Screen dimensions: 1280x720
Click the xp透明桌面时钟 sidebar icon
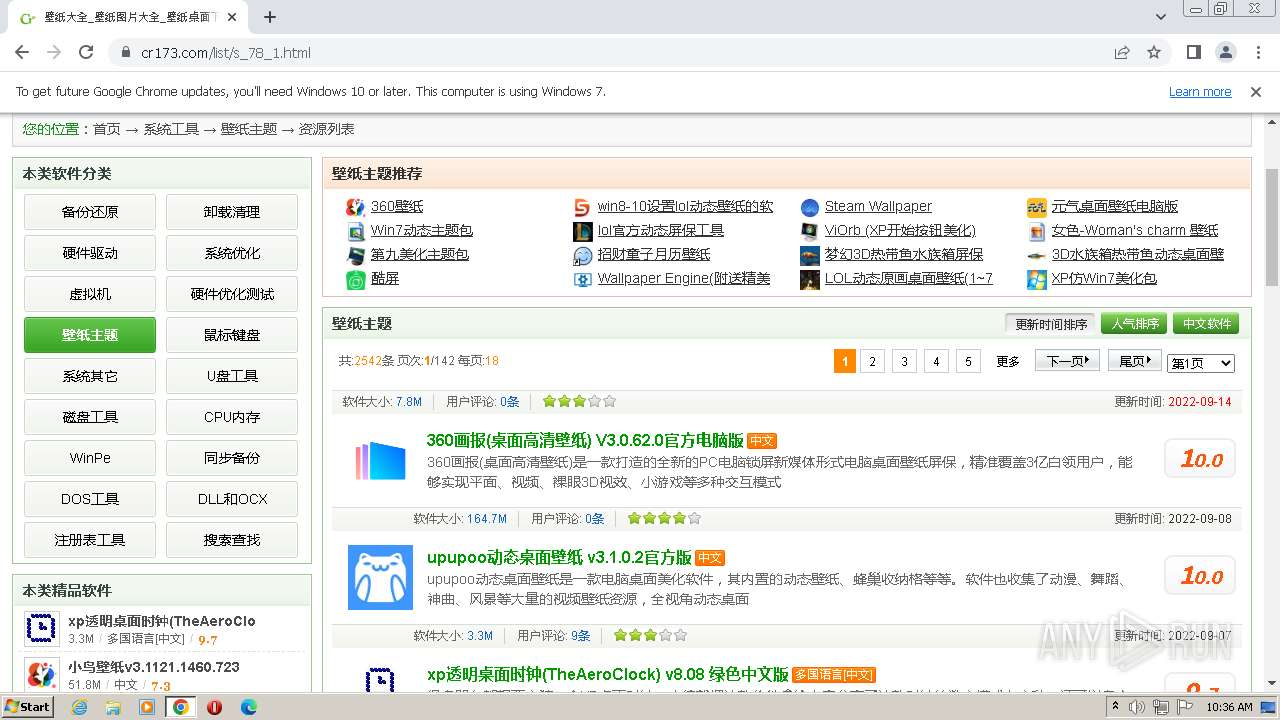click(x=41, y=628)
